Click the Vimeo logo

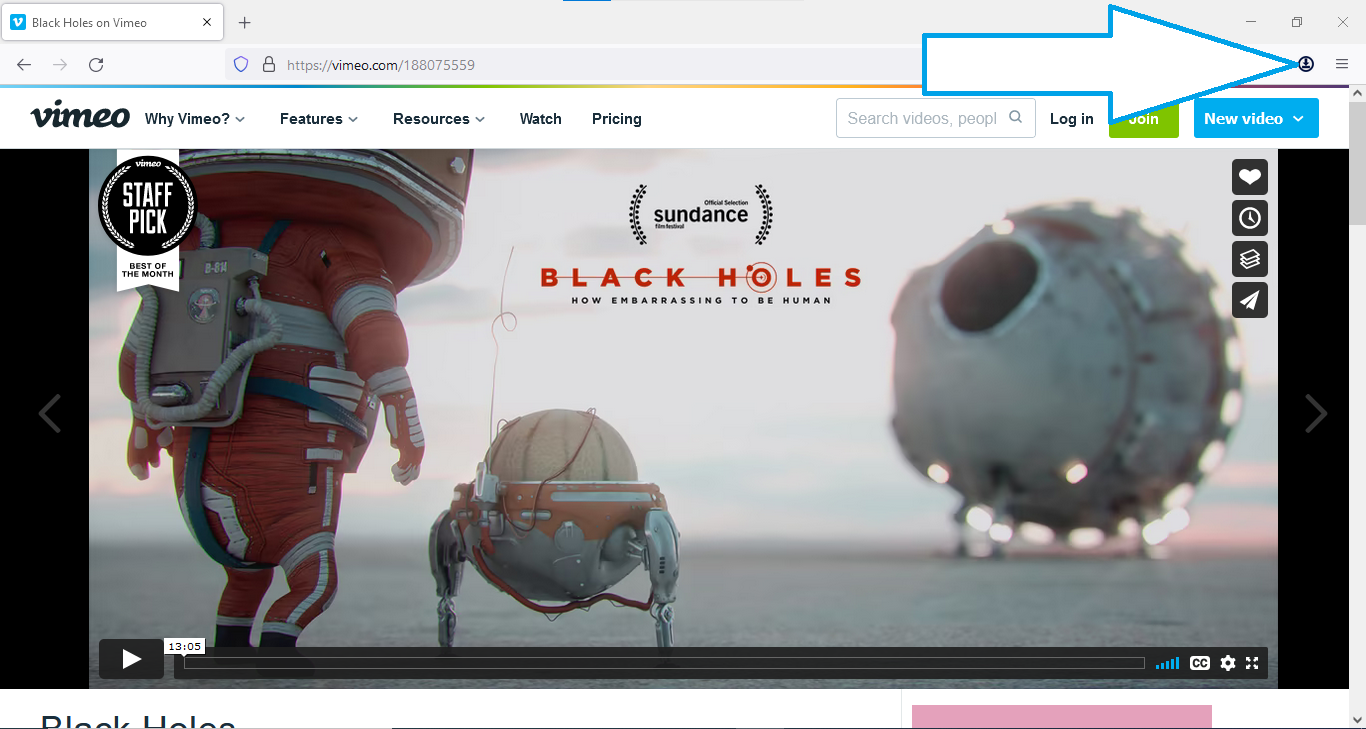coord(80,116)
